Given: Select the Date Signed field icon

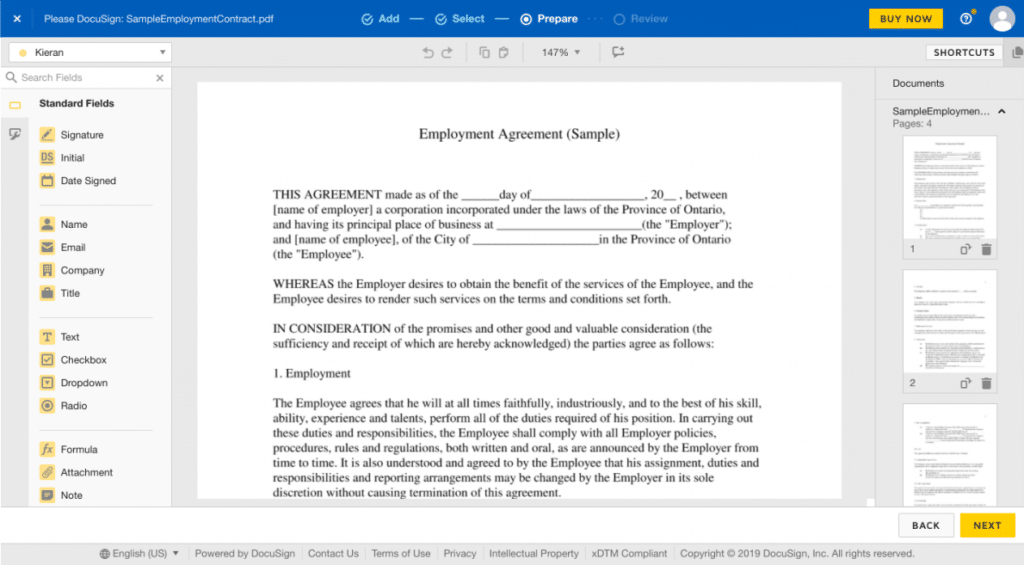Looking at the screenshot, I should 47,181.
